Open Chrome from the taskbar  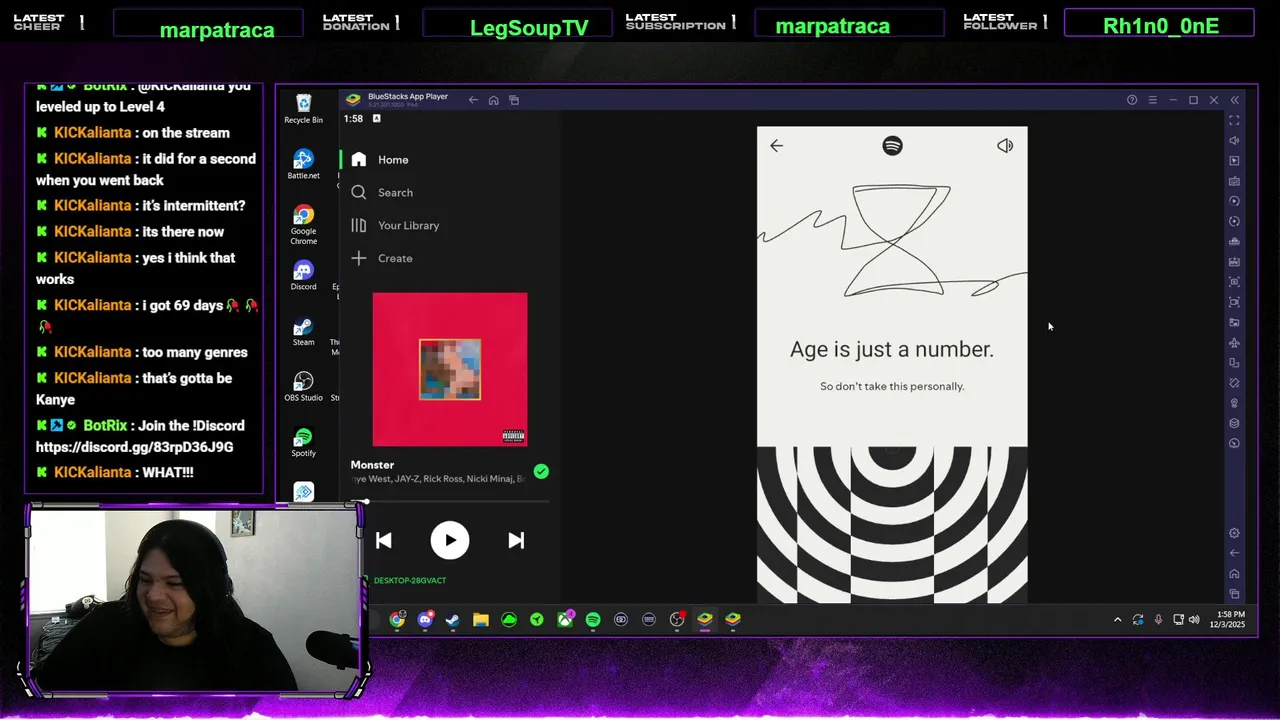pos(397,619)
